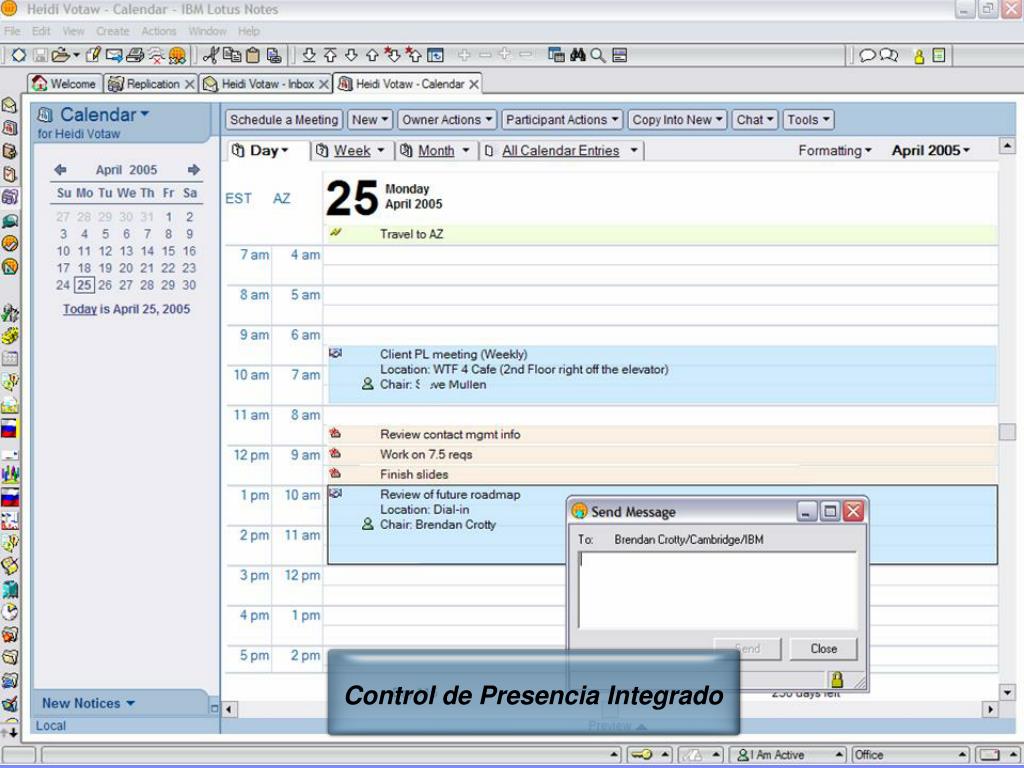Expand the New Notices panel
Viewport: 1024px width, 768px height.
click(x=88, y=703)
